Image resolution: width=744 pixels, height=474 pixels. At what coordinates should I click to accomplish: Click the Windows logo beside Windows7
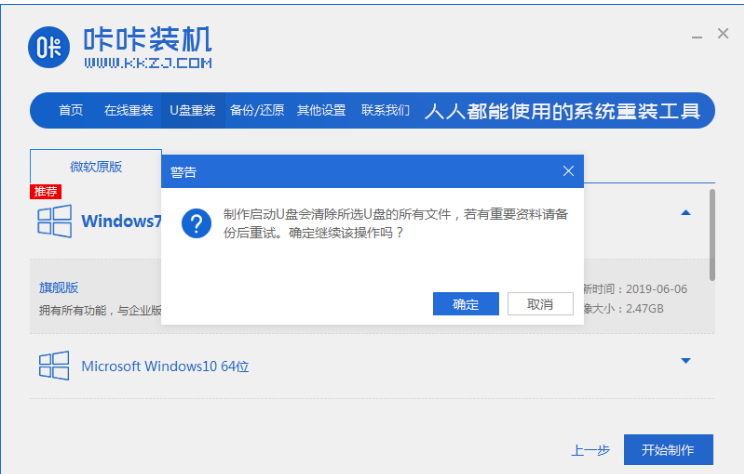55,221
